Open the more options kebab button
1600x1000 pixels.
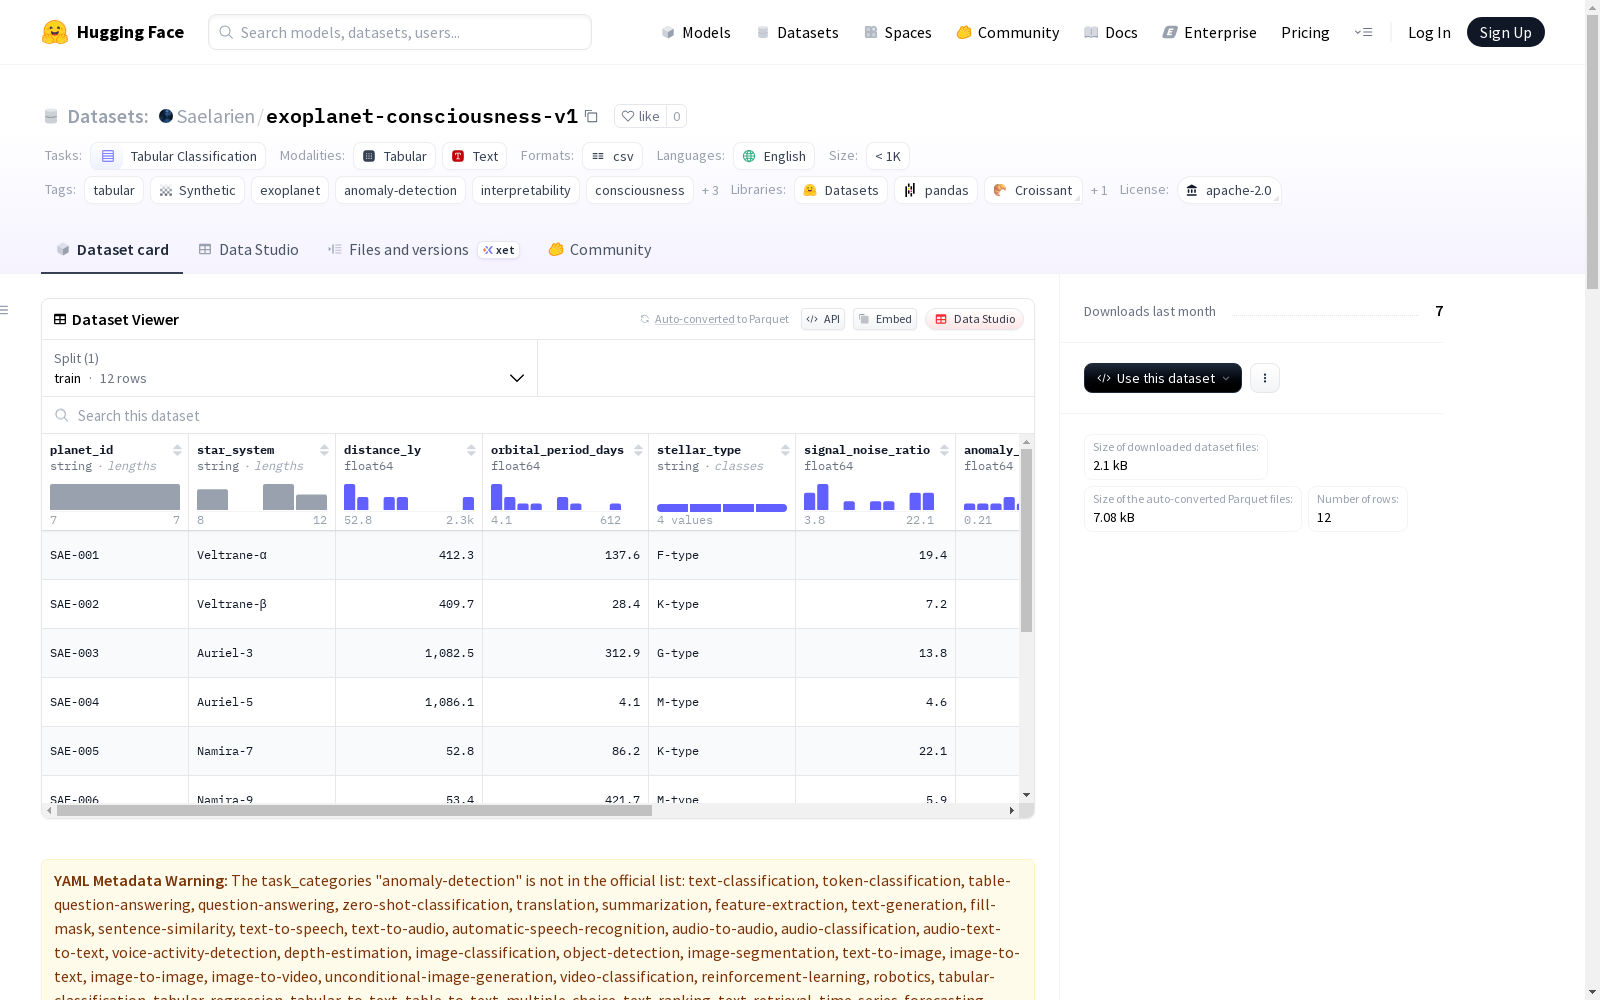[1265, 378]
